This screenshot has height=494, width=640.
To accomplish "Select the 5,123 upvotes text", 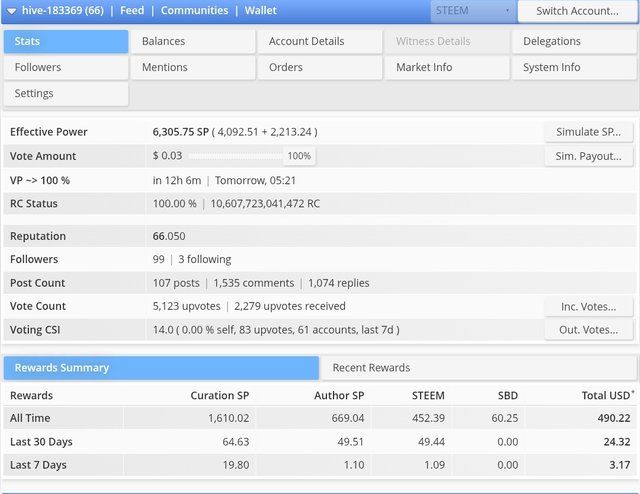I will tap(187, 306).
